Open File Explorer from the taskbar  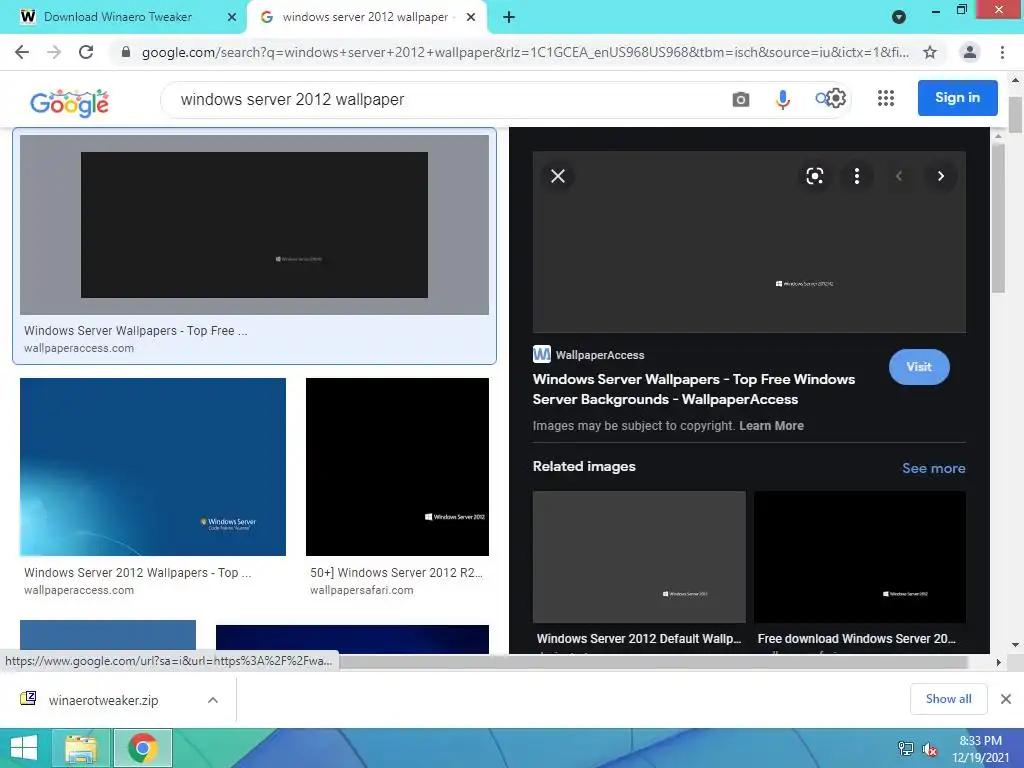tap(81, 748)
